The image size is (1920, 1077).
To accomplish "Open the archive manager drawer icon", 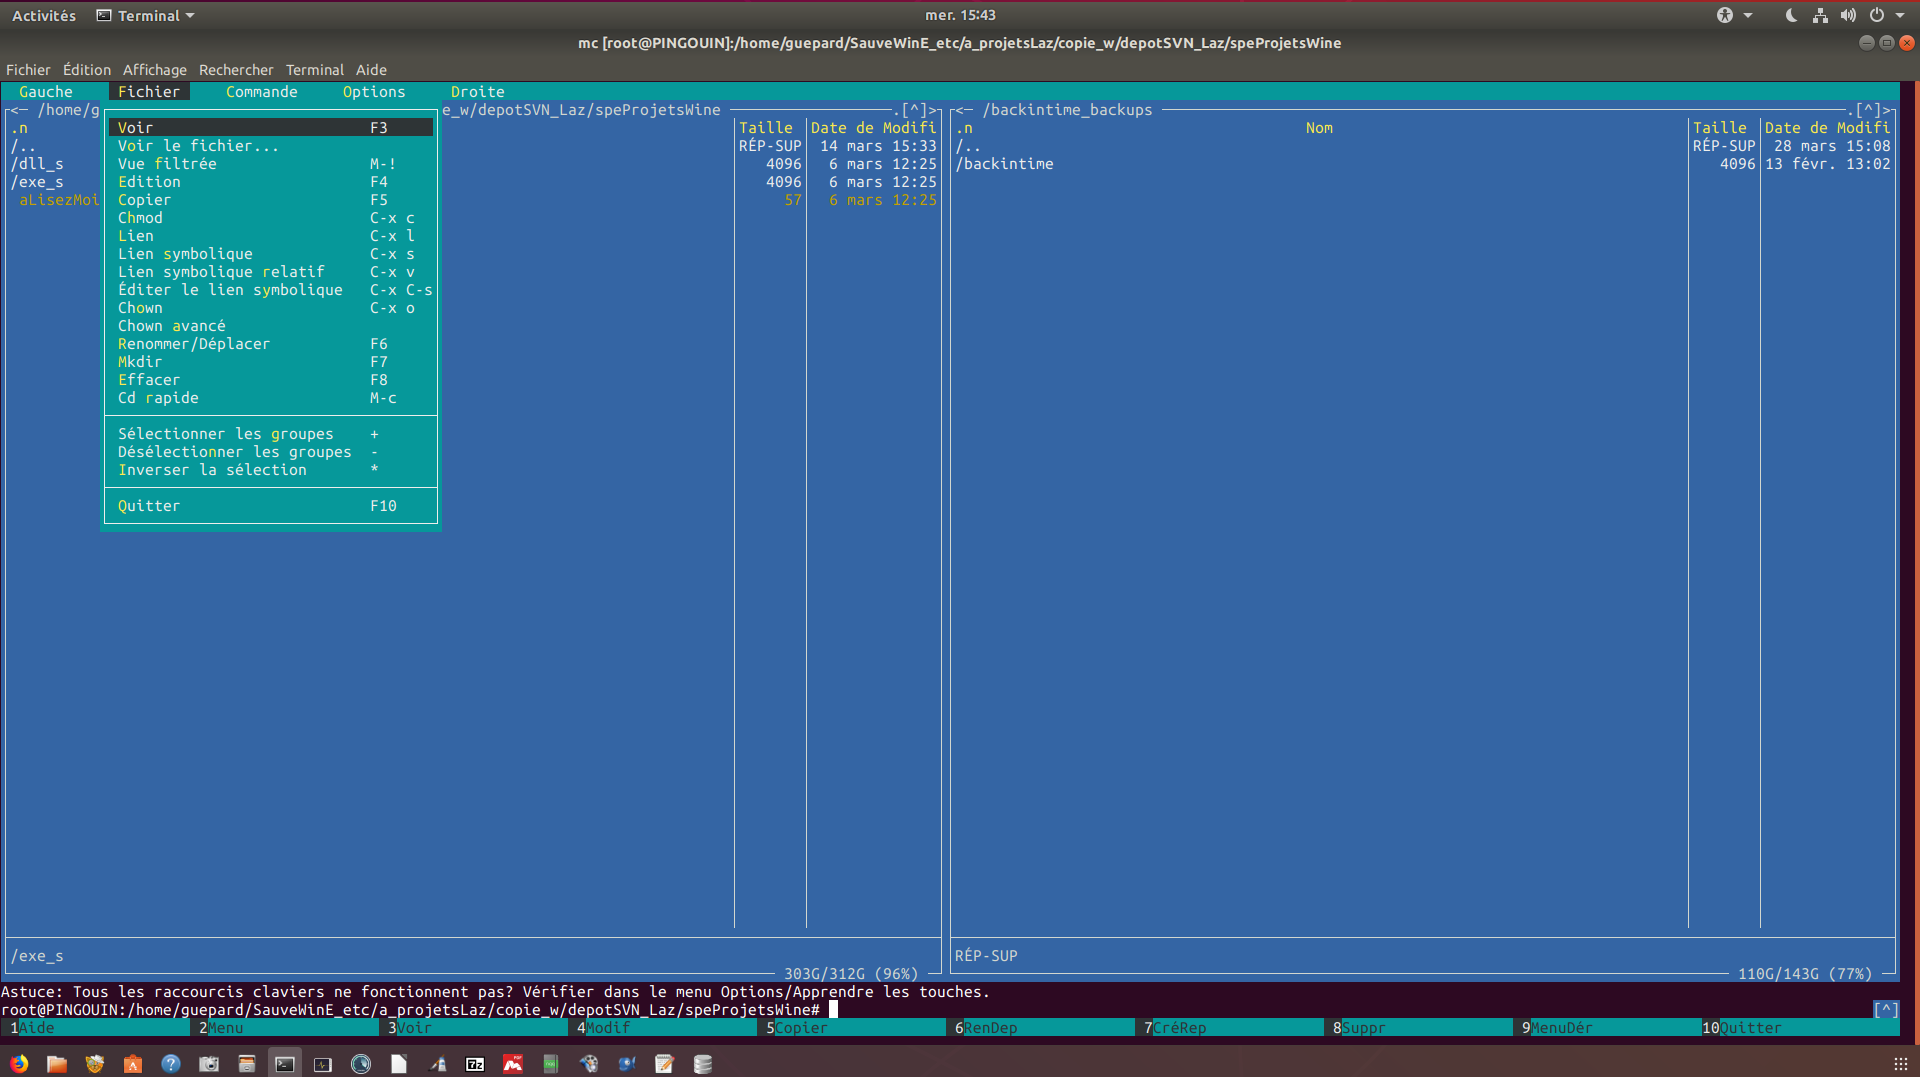I will pos(247,1064).
